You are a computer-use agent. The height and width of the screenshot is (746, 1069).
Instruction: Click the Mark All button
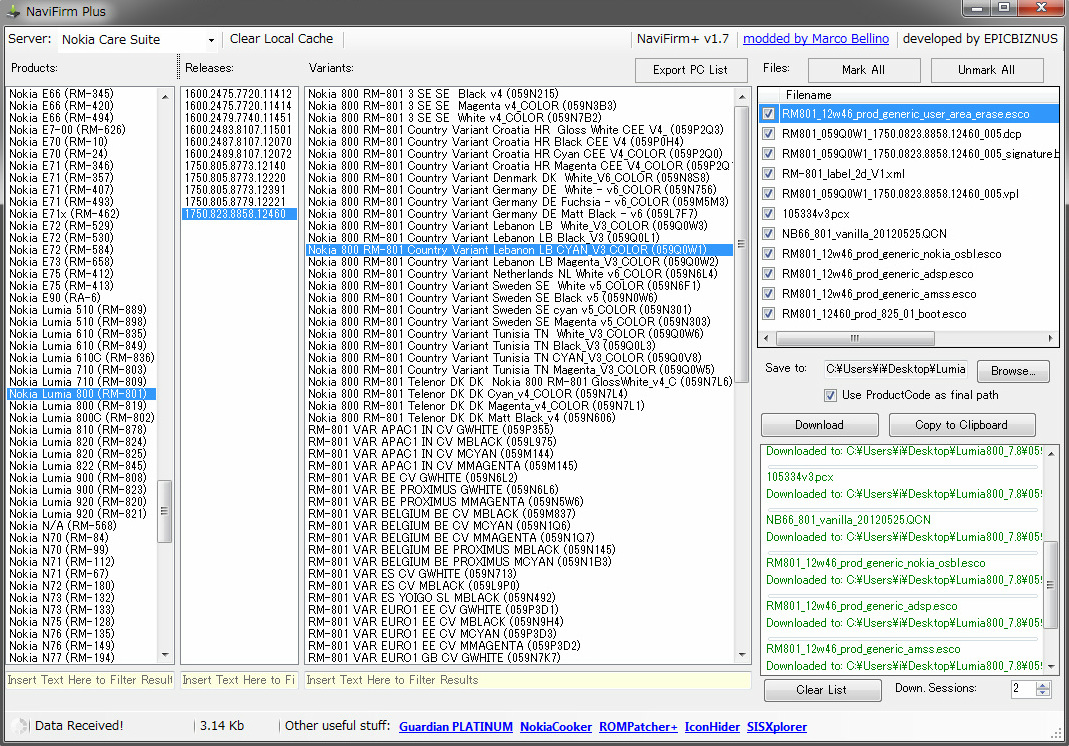pyautogui.click(x=863, y=70)
